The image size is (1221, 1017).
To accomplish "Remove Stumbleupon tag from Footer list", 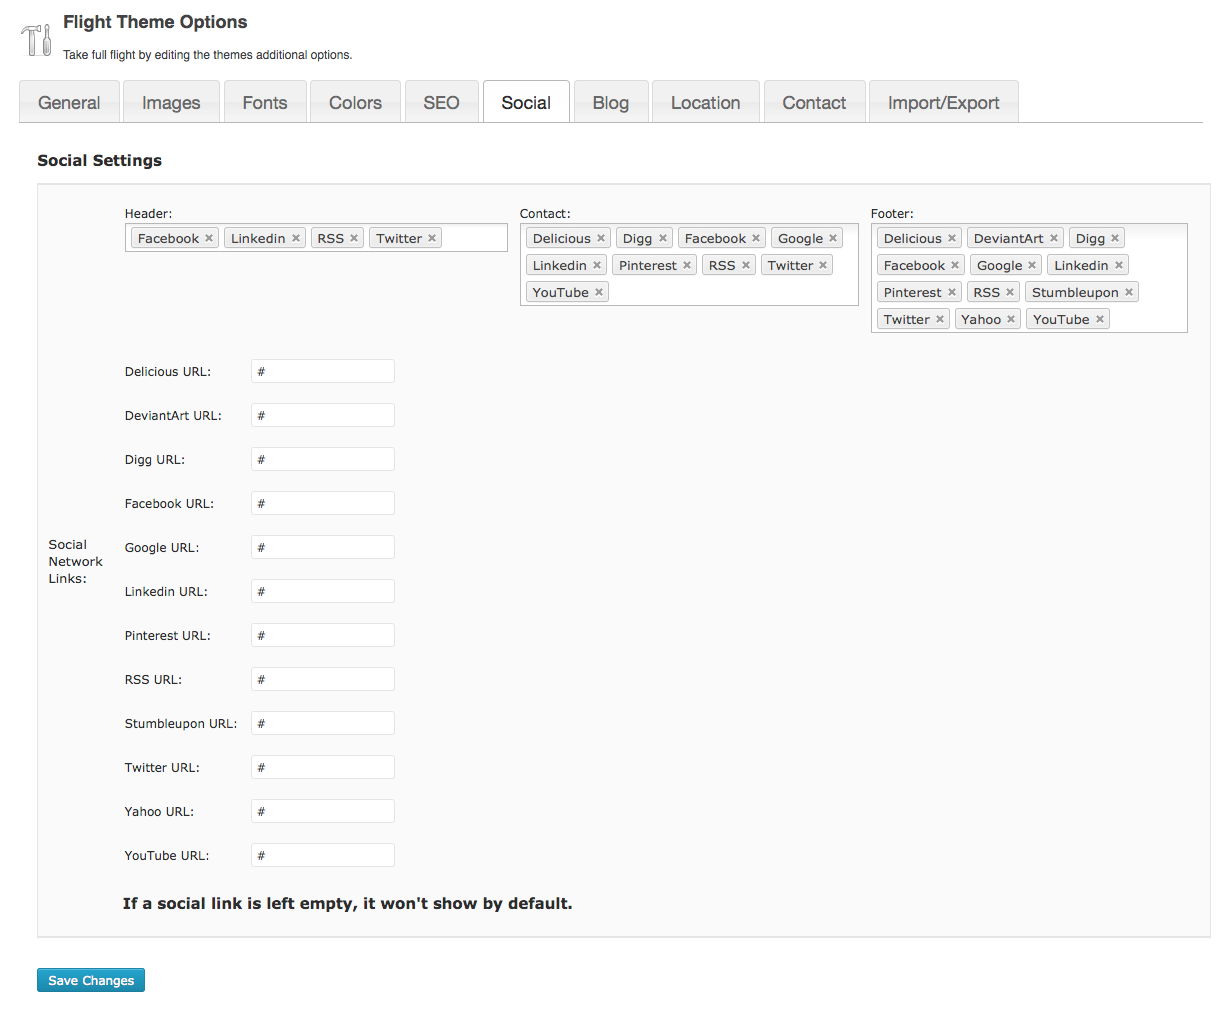I will tap(1129, 292).
